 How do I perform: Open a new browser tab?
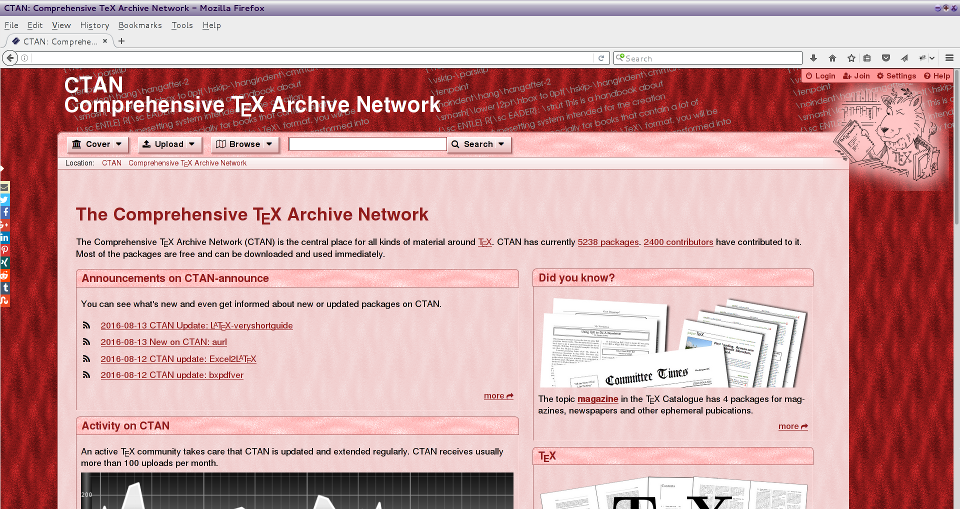[121, 41]
